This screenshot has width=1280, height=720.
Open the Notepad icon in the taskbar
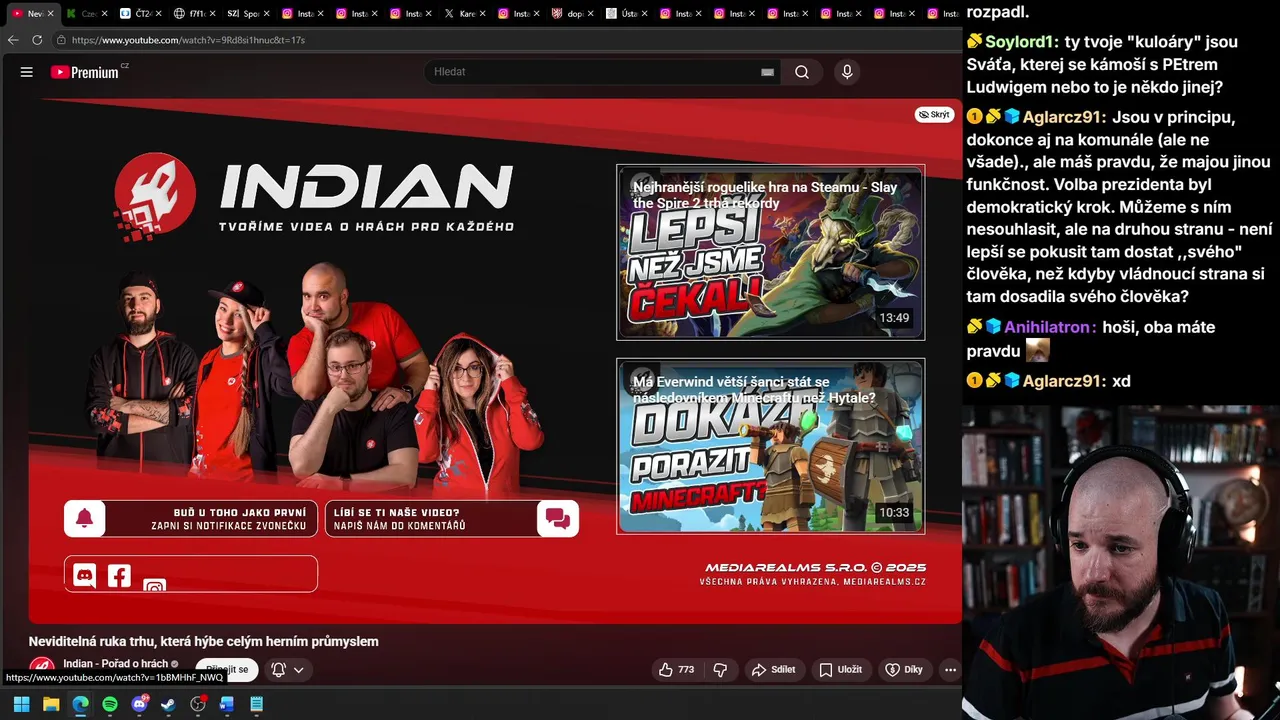click(x=257, y=704)
